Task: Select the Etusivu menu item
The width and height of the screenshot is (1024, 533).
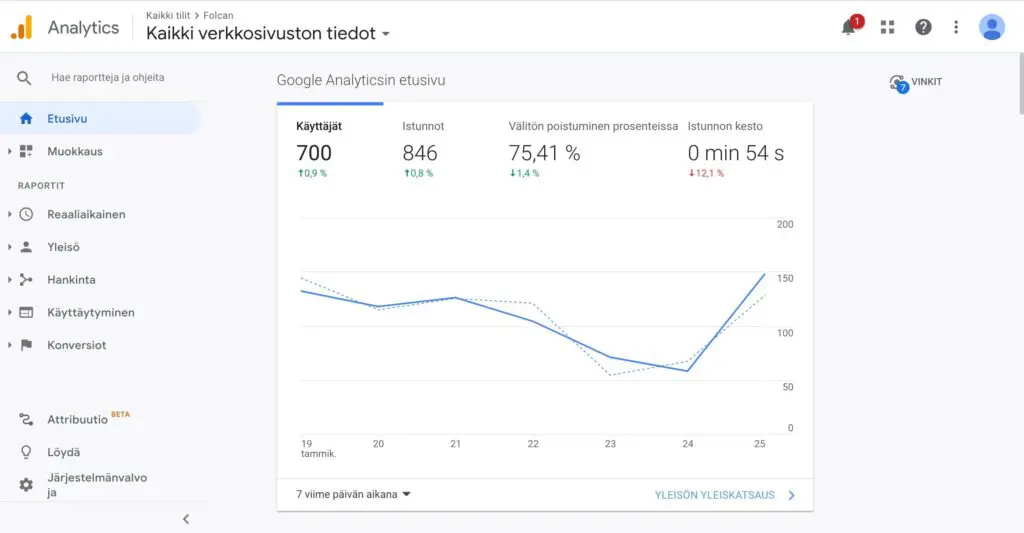Action: point(67,118)
